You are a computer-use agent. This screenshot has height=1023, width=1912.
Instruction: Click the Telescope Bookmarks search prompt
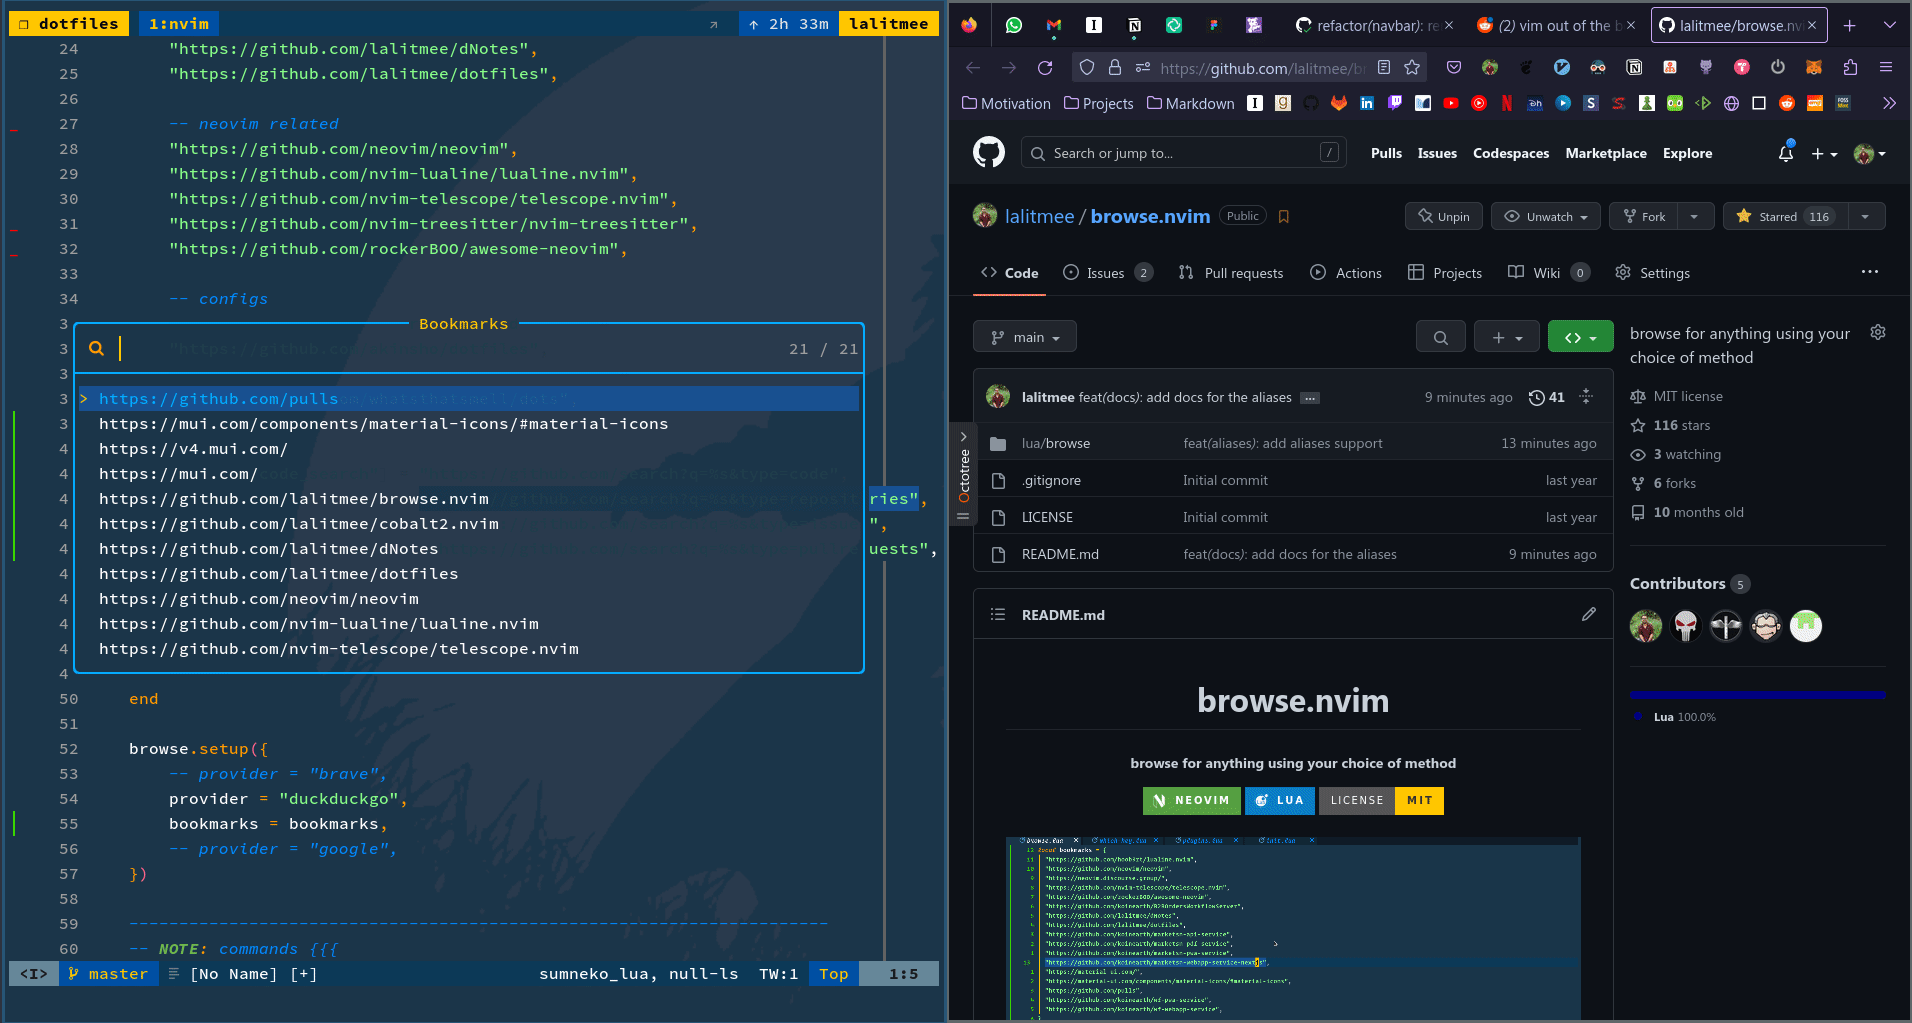(x=469, y=348)
